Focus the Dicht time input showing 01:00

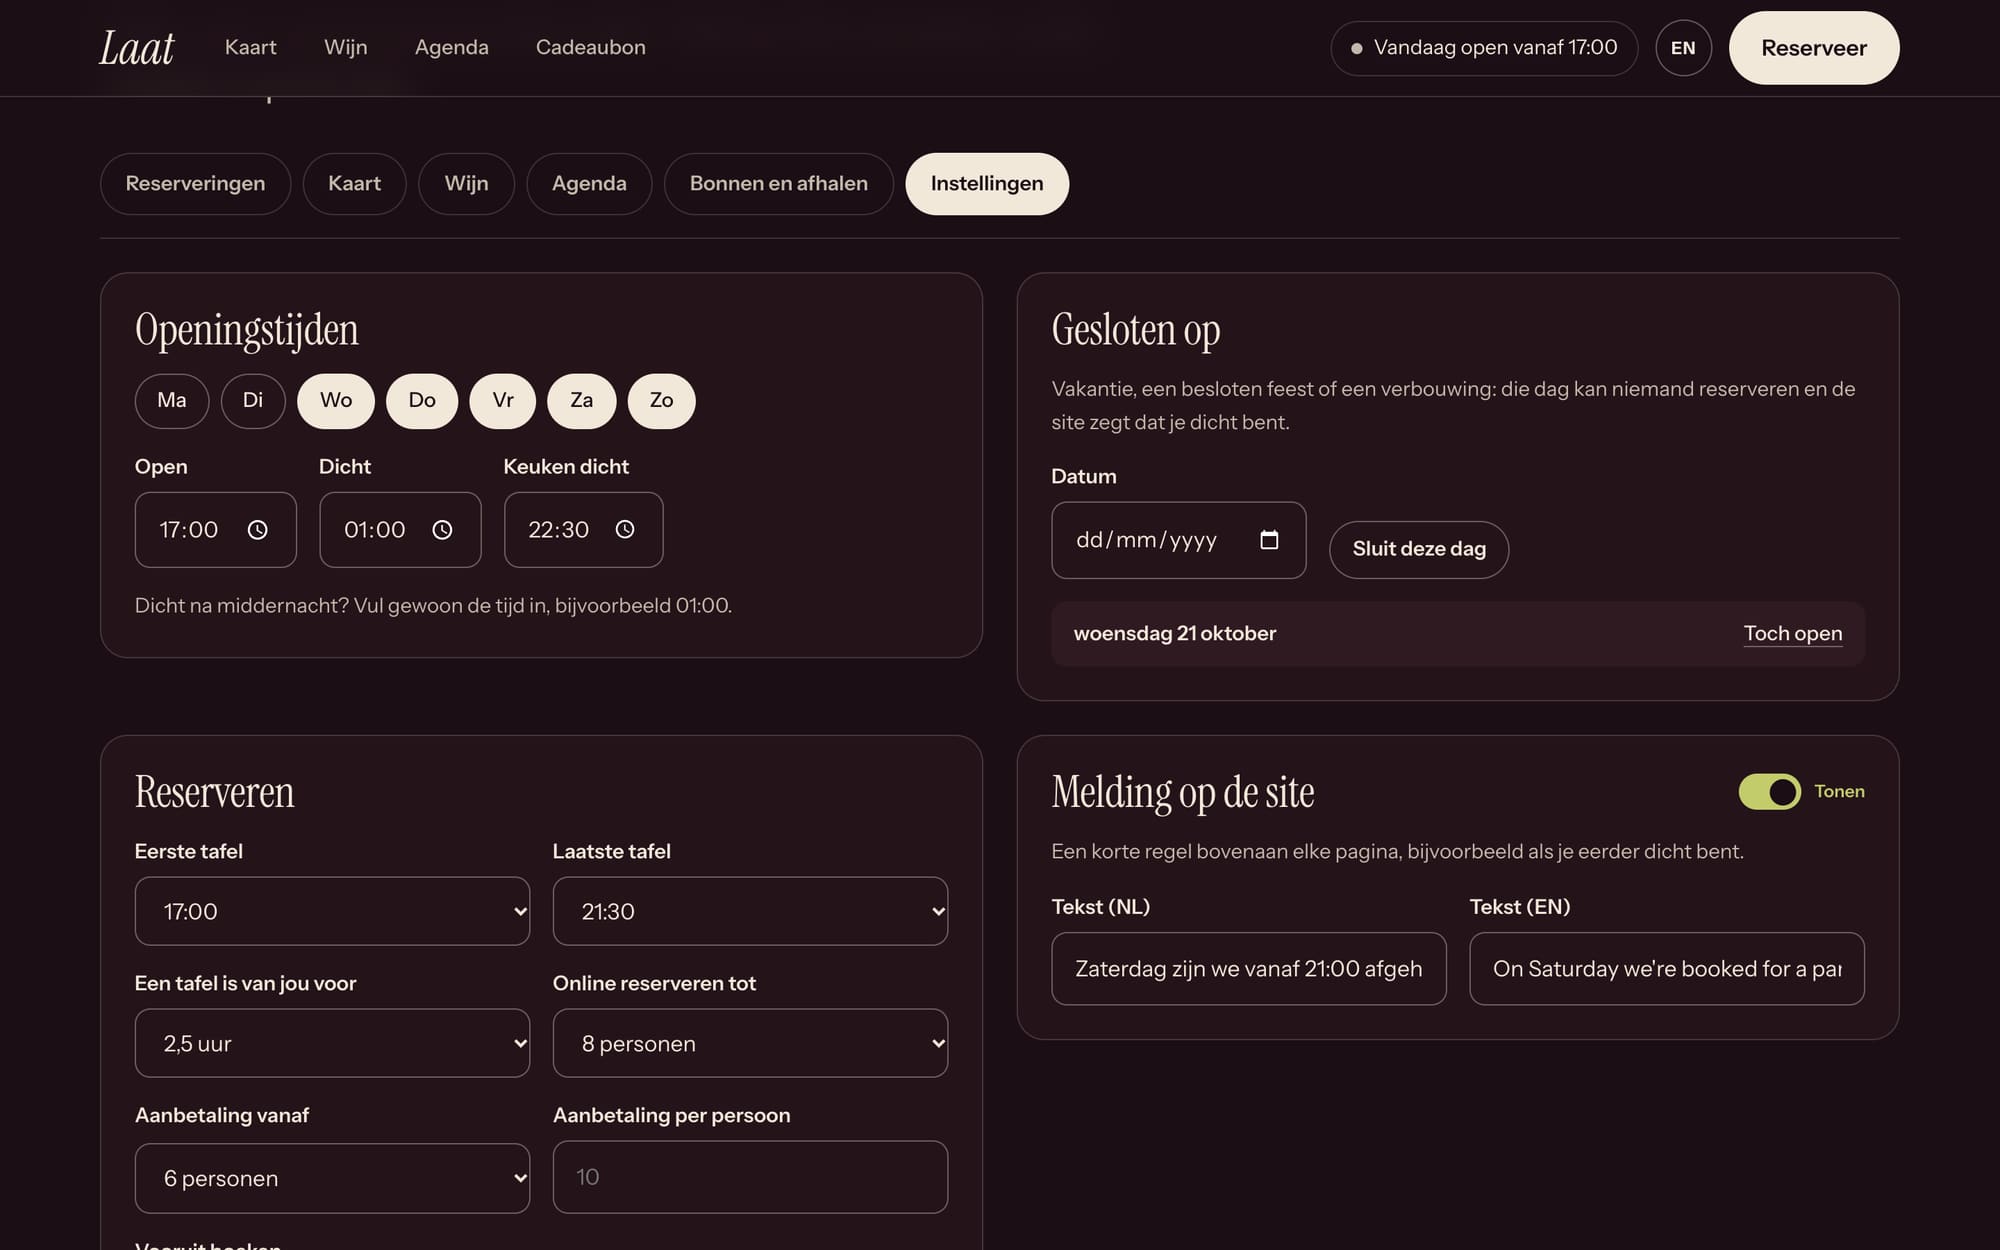(x=400, y=530)
